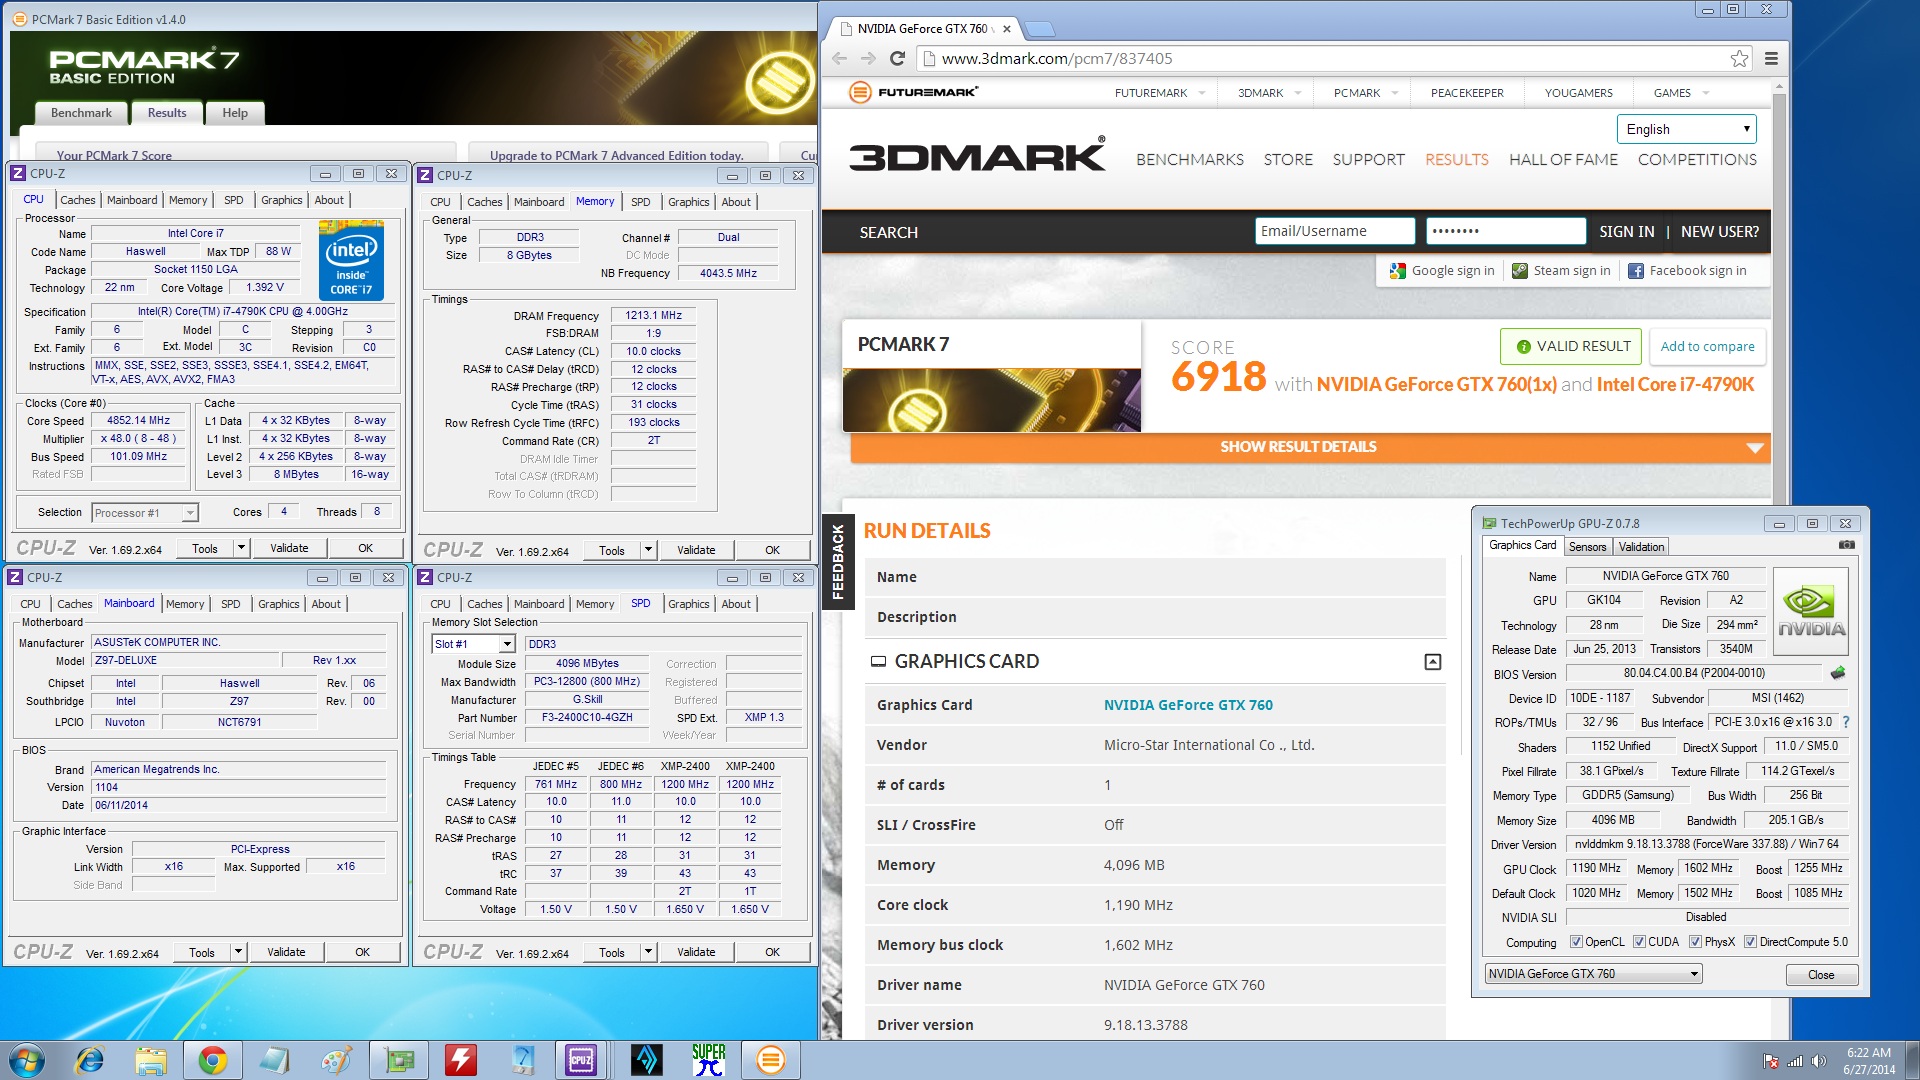The width and height of the screenshot is (1920, 1080).
Task: Open the English language dropdown
Action: coord(1686,129)
